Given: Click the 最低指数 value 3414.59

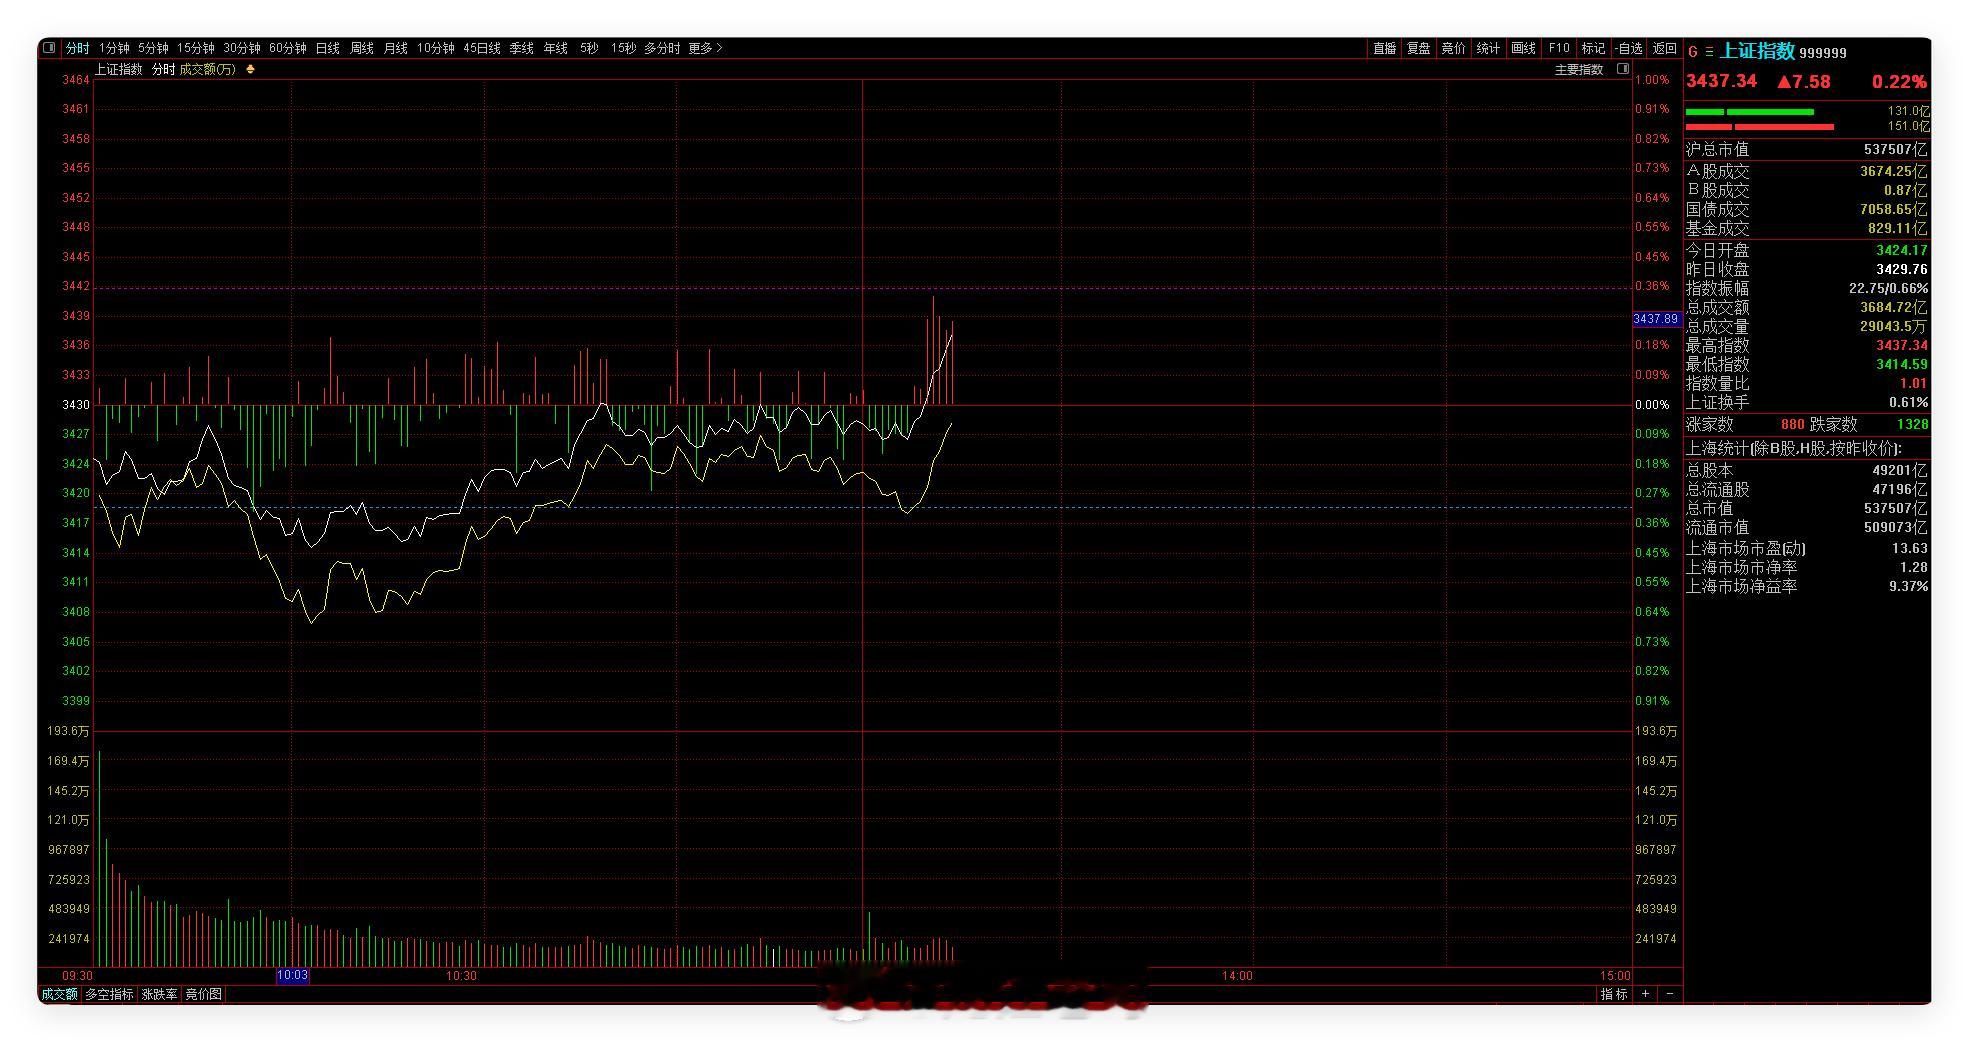Looking at the screenshot, I should click(x=1901, y=364).
